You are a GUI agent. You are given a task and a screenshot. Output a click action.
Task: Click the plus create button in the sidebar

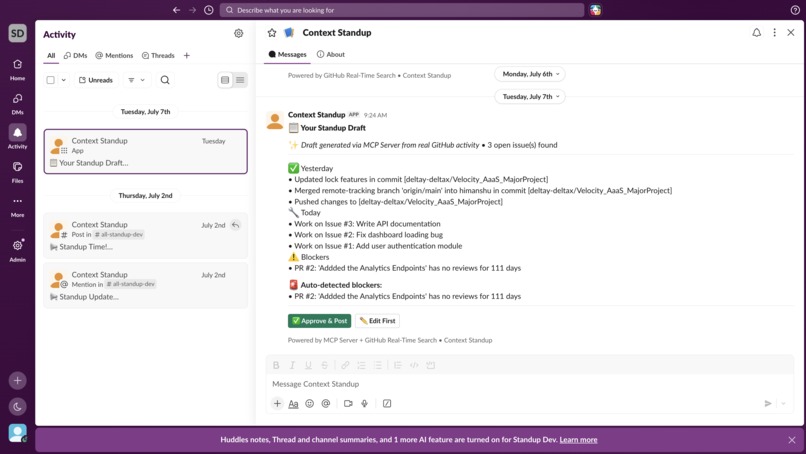(17, 380)
